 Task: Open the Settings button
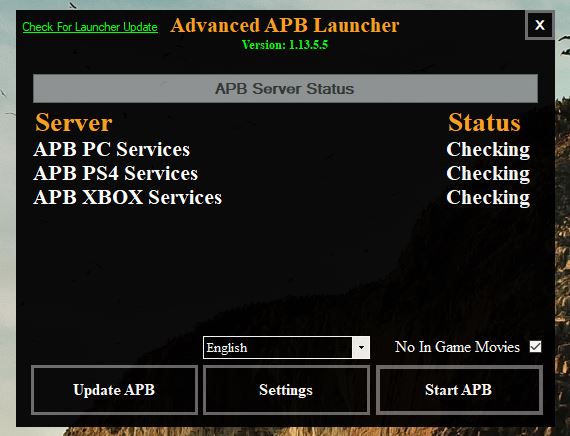click(x=286, y=390)
